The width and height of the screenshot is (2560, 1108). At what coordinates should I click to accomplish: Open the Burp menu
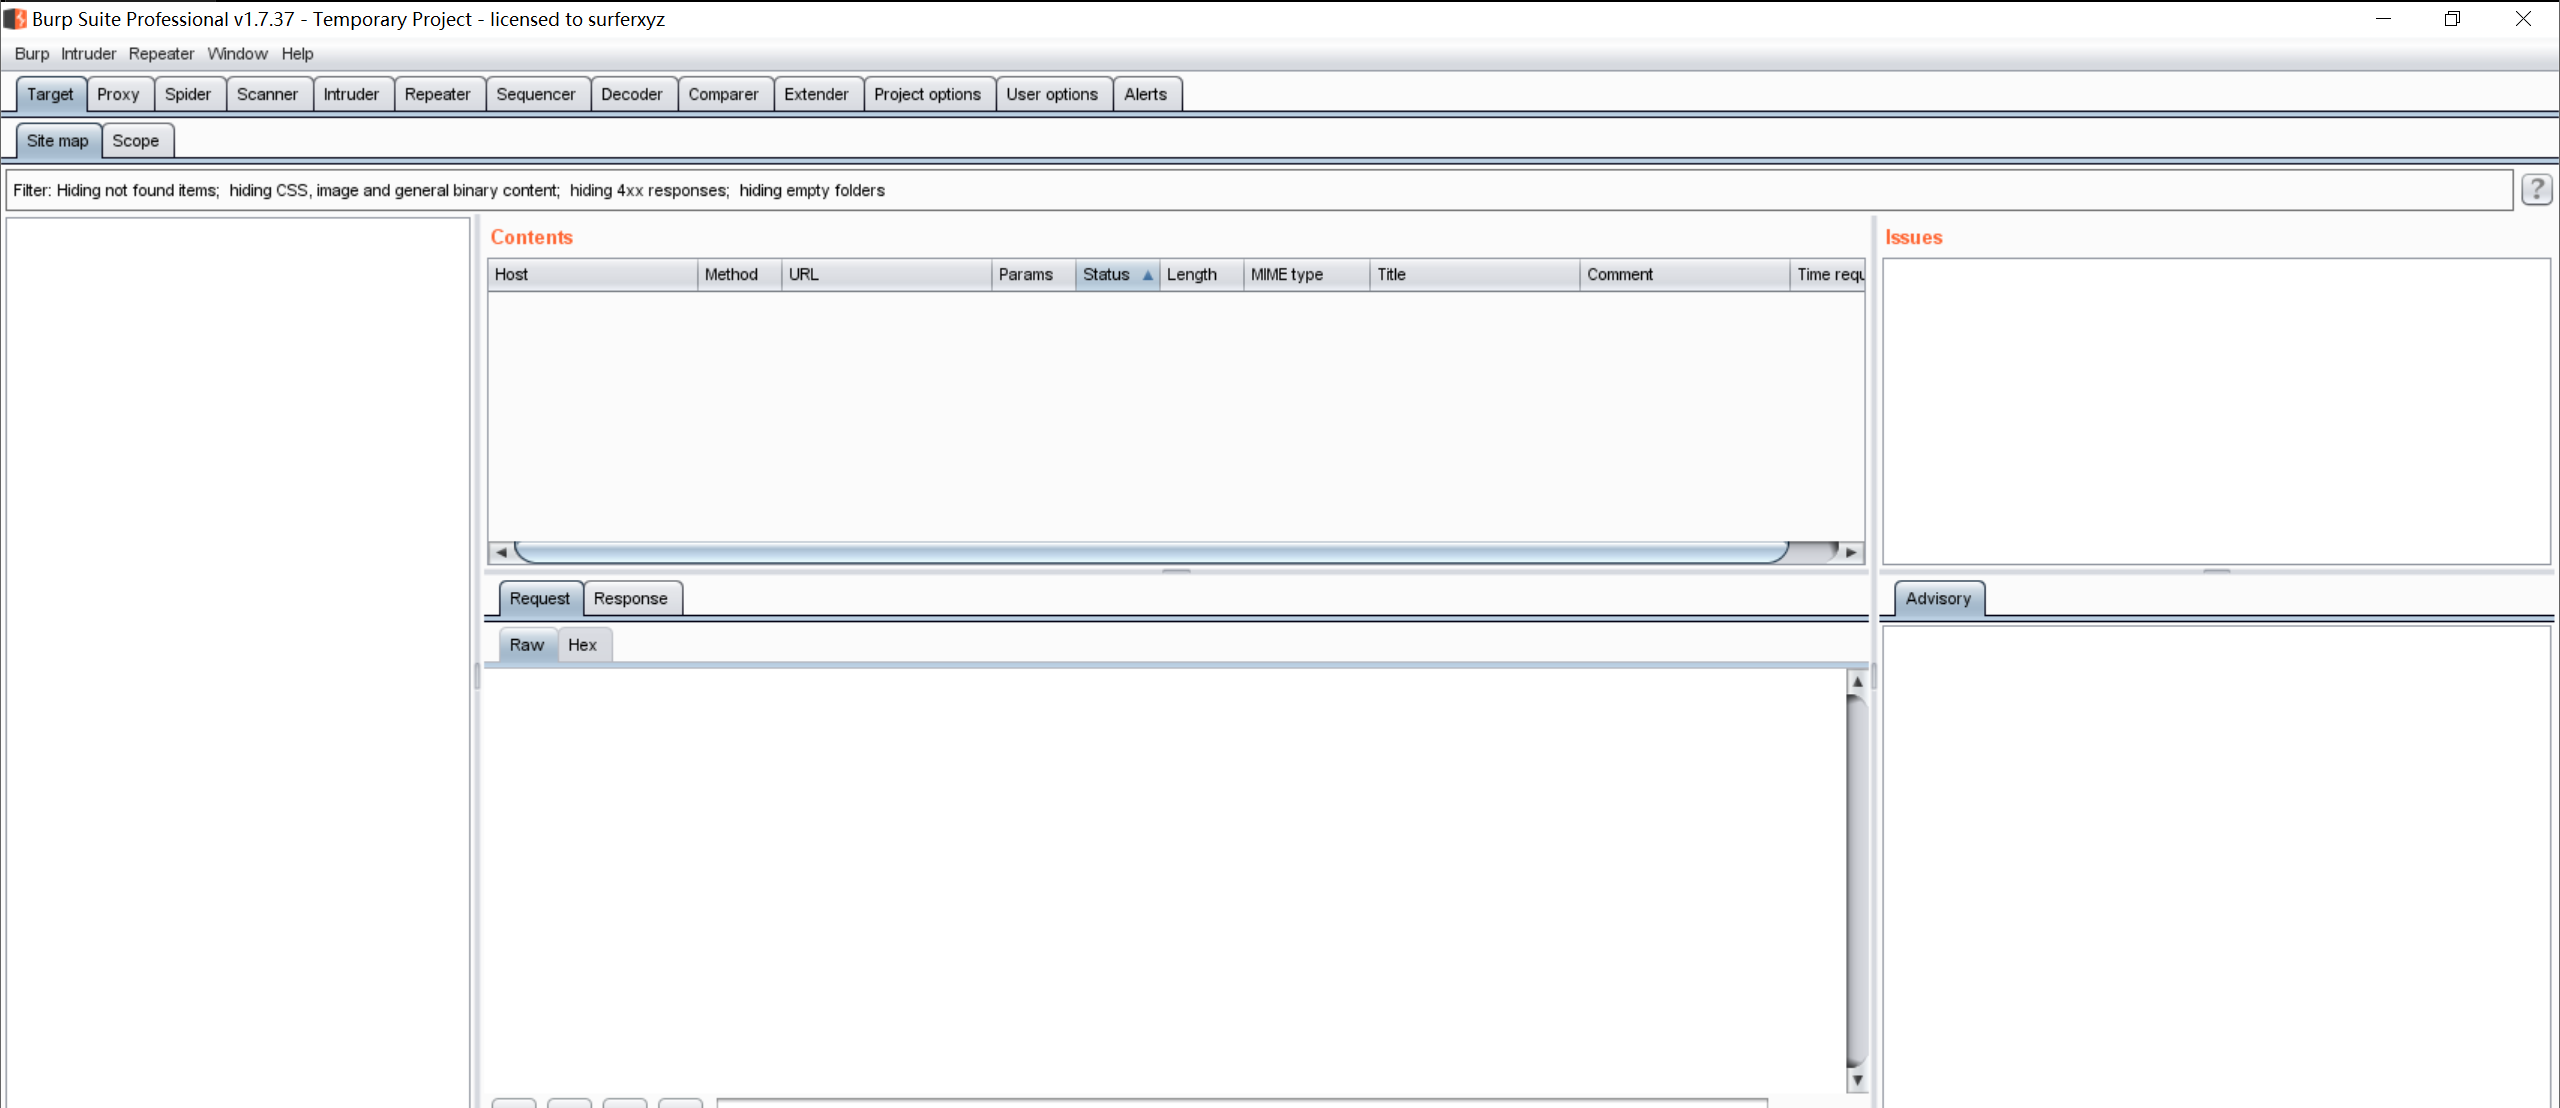(31, 54)
